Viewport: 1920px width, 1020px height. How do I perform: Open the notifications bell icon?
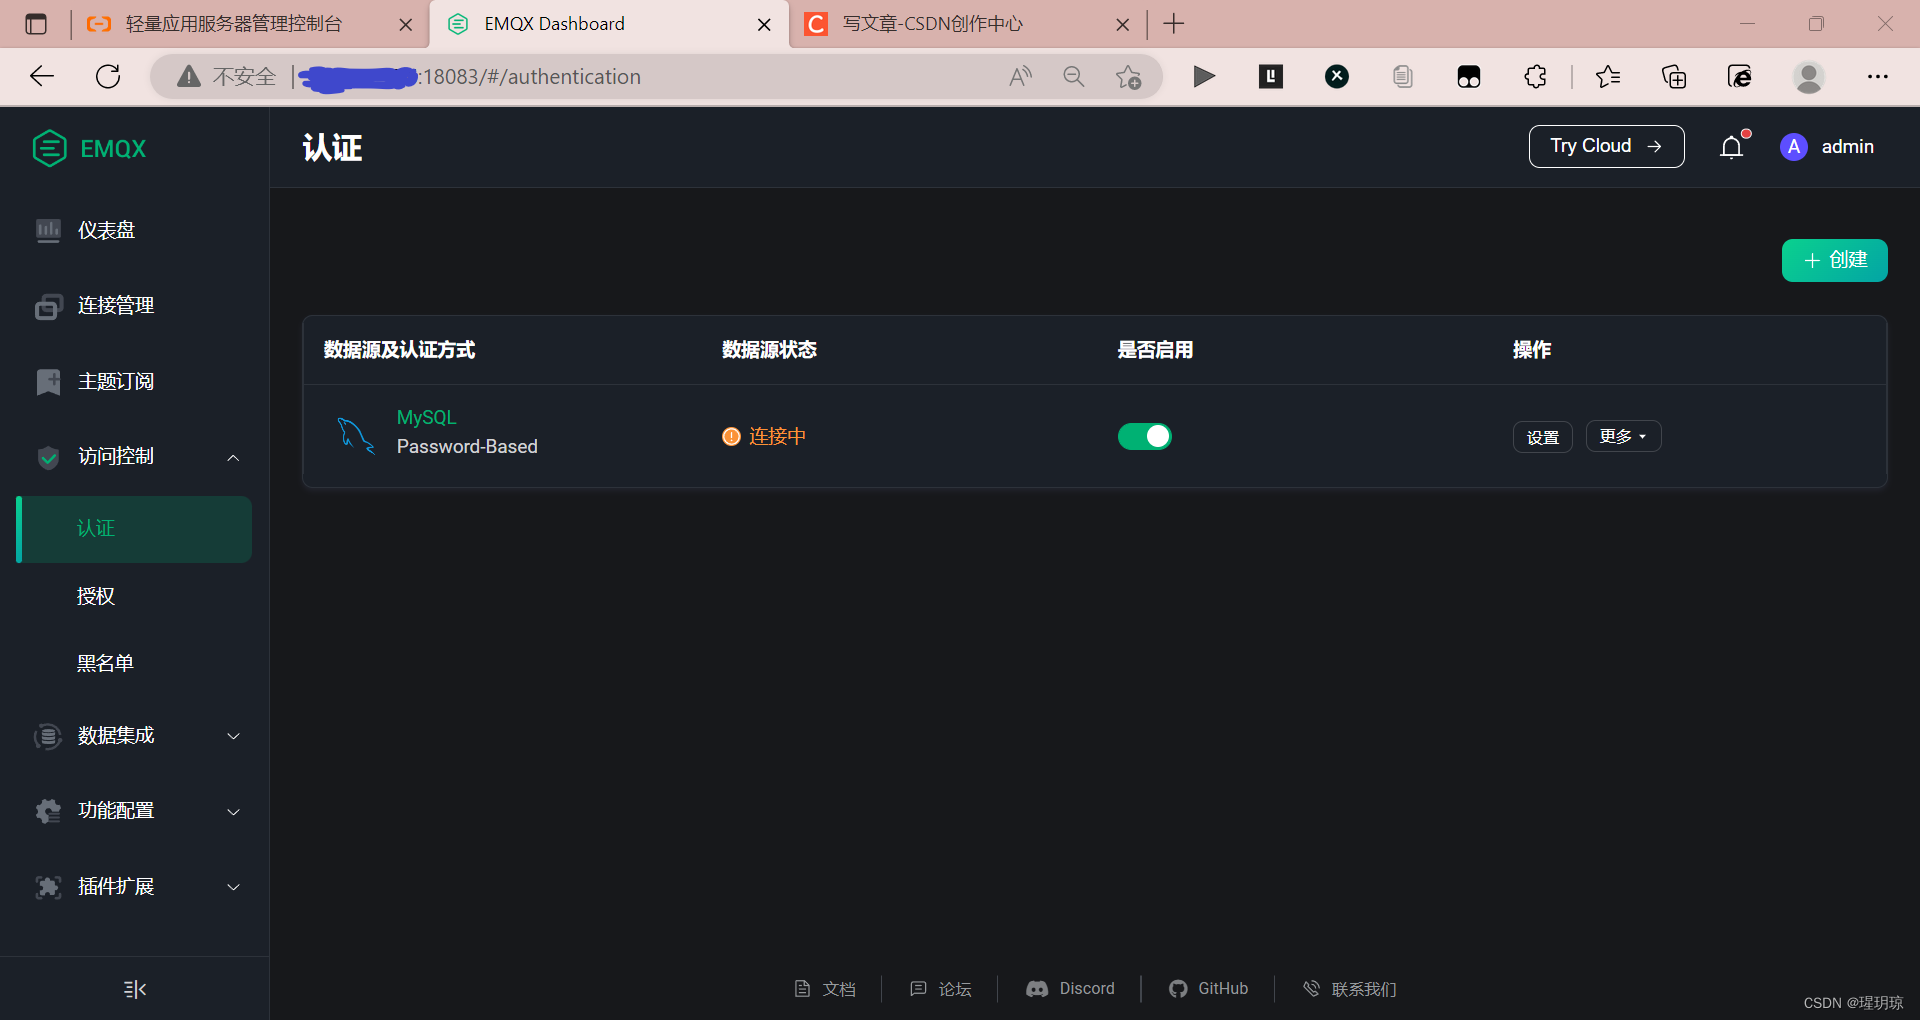point(1732,147)
